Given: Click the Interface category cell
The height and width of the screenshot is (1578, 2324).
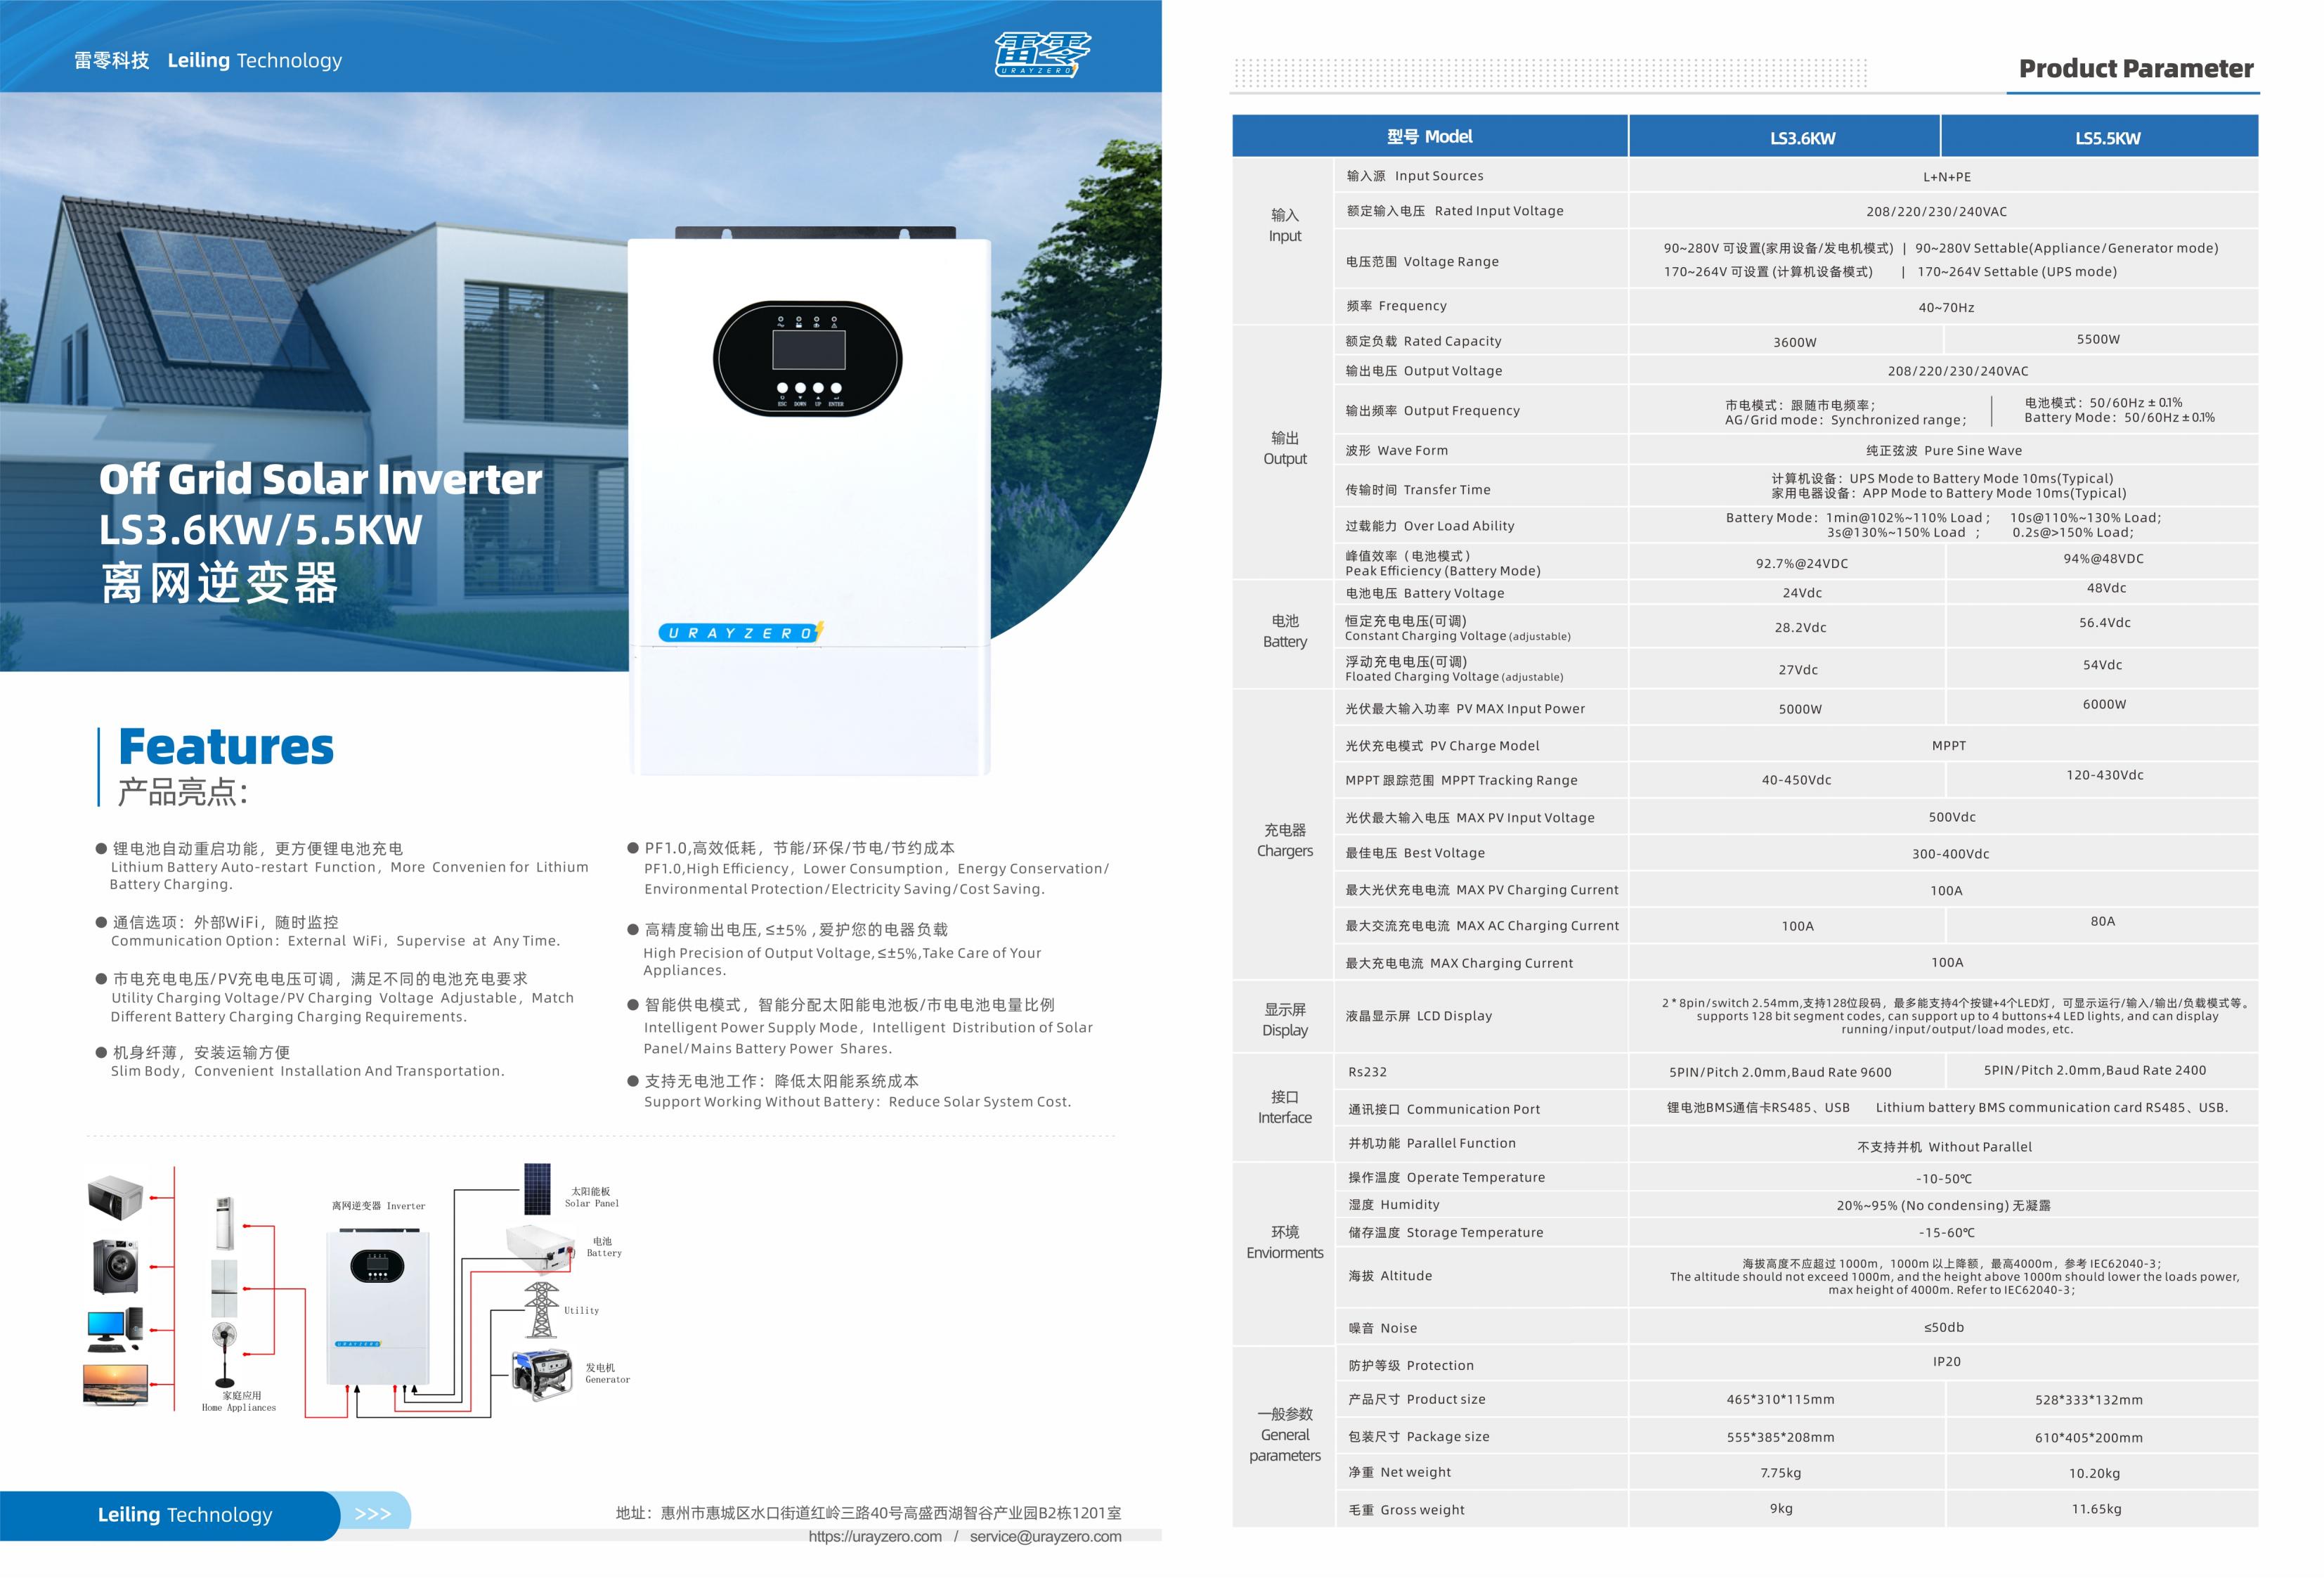Looking at the screenshot, I should tap(1284, 1107).
